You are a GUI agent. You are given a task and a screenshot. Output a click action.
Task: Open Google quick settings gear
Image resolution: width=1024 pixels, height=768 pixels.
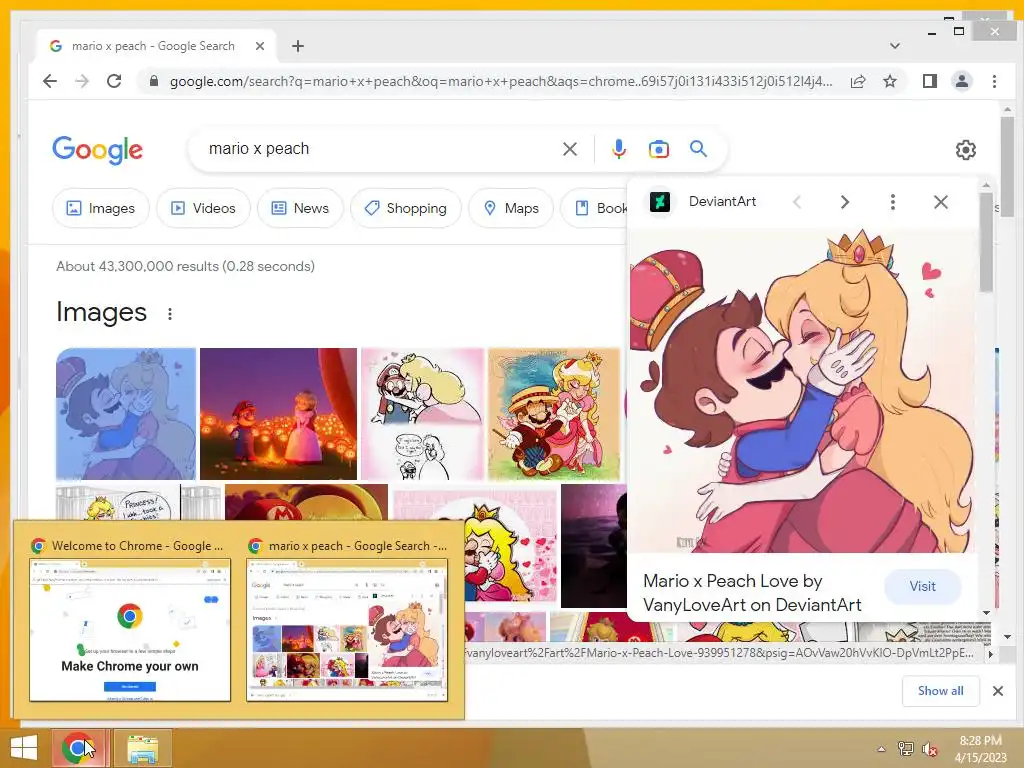965,150
